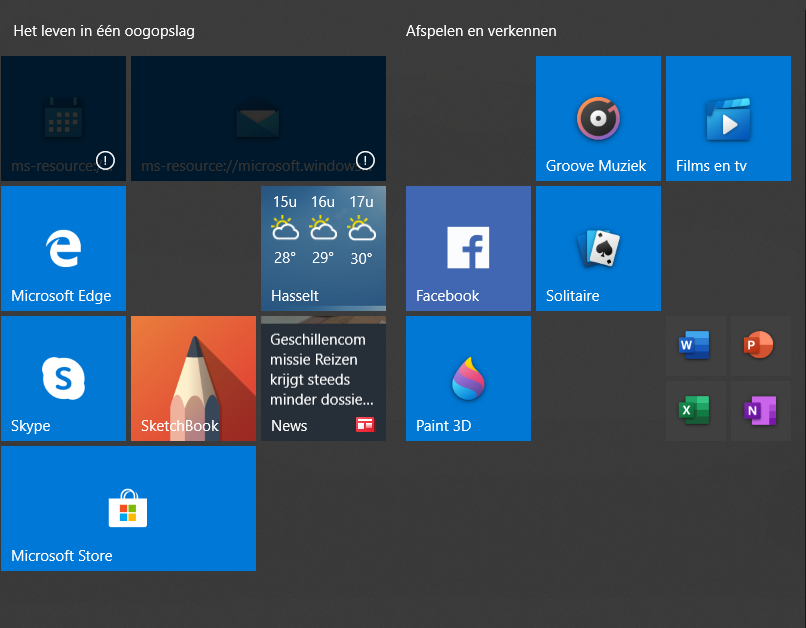Open Groove Muziek tile

598,118
